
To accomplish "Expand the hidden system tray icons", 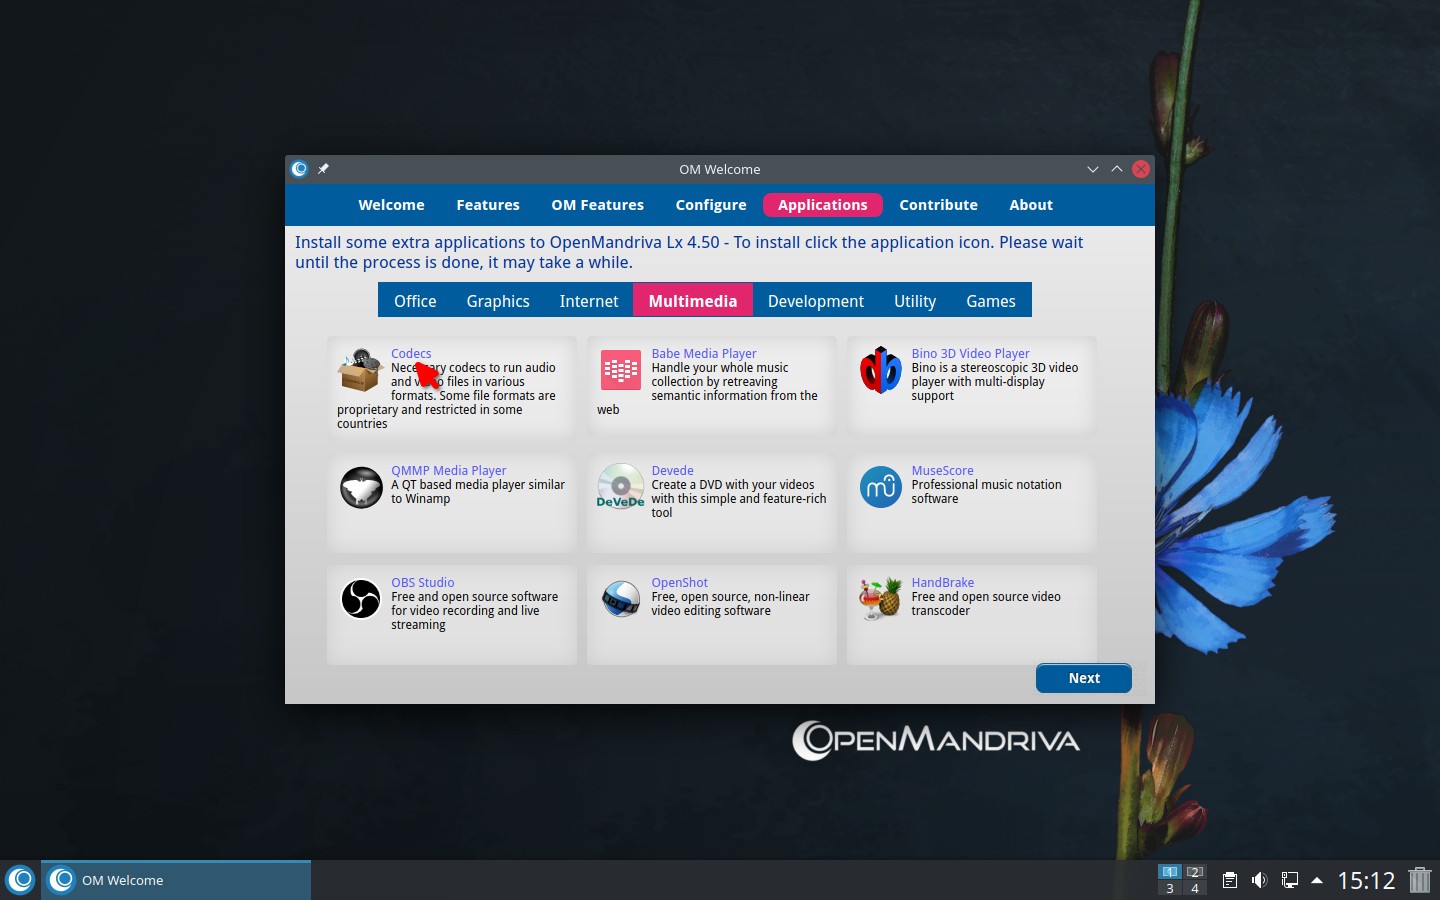I will point(1315,880).
